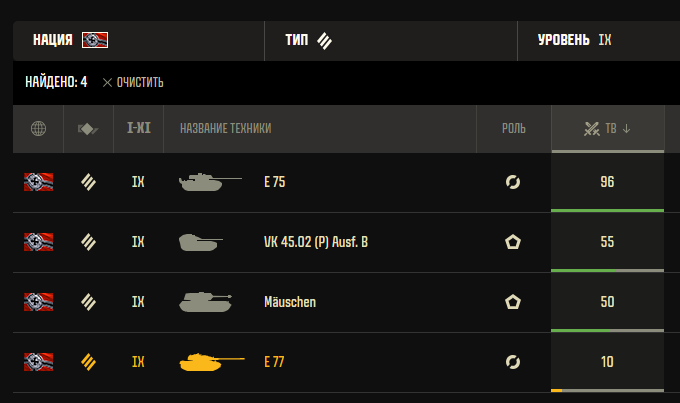Image resolution: width=680 pixels, height=403 pixels.
Task: Click the E 75 progress bar showing 96
Action: coord(607,210)
